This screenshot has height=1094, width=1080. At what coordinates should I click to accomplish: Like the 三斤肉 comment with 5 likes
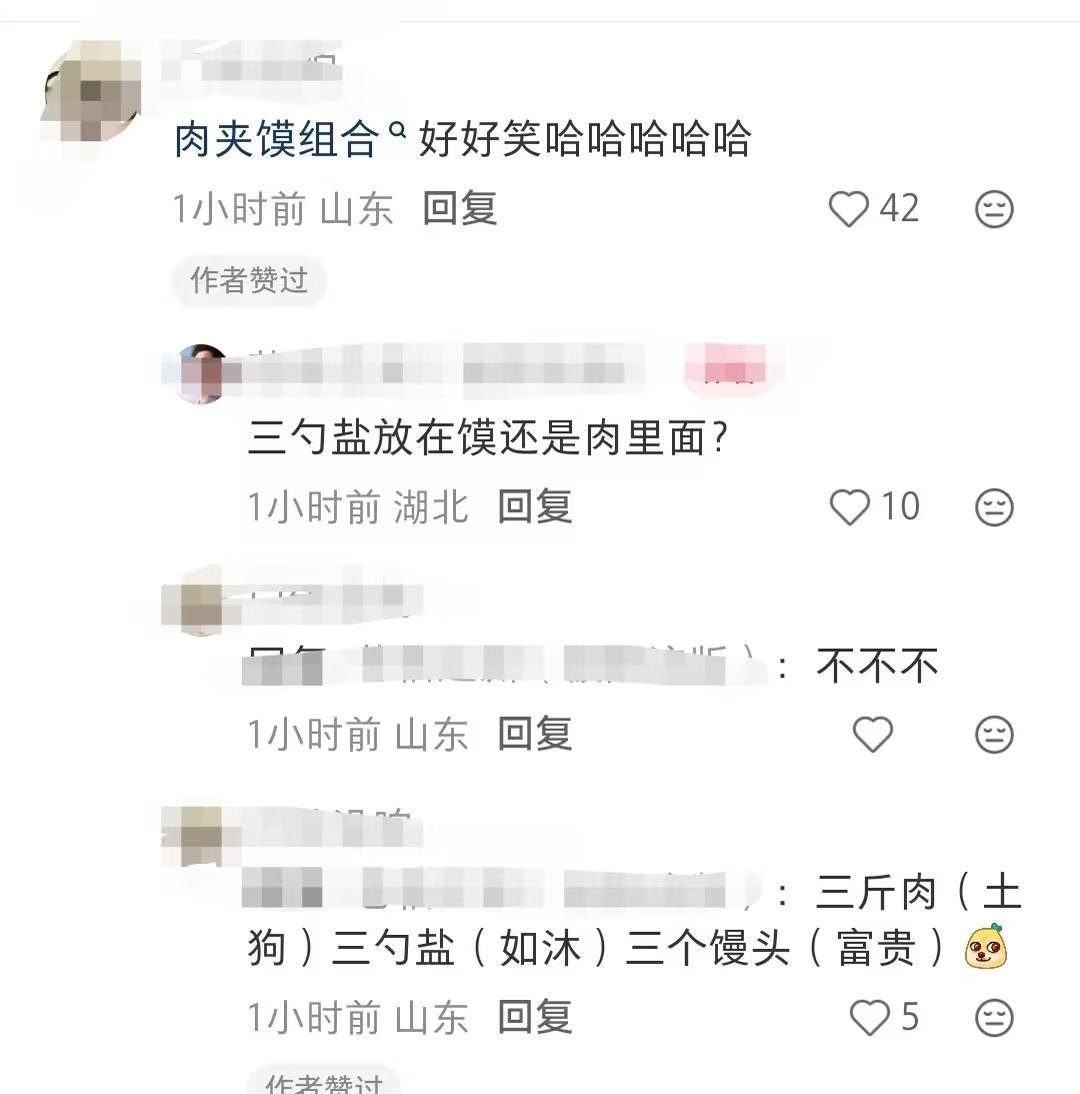tap(869, 1017)
